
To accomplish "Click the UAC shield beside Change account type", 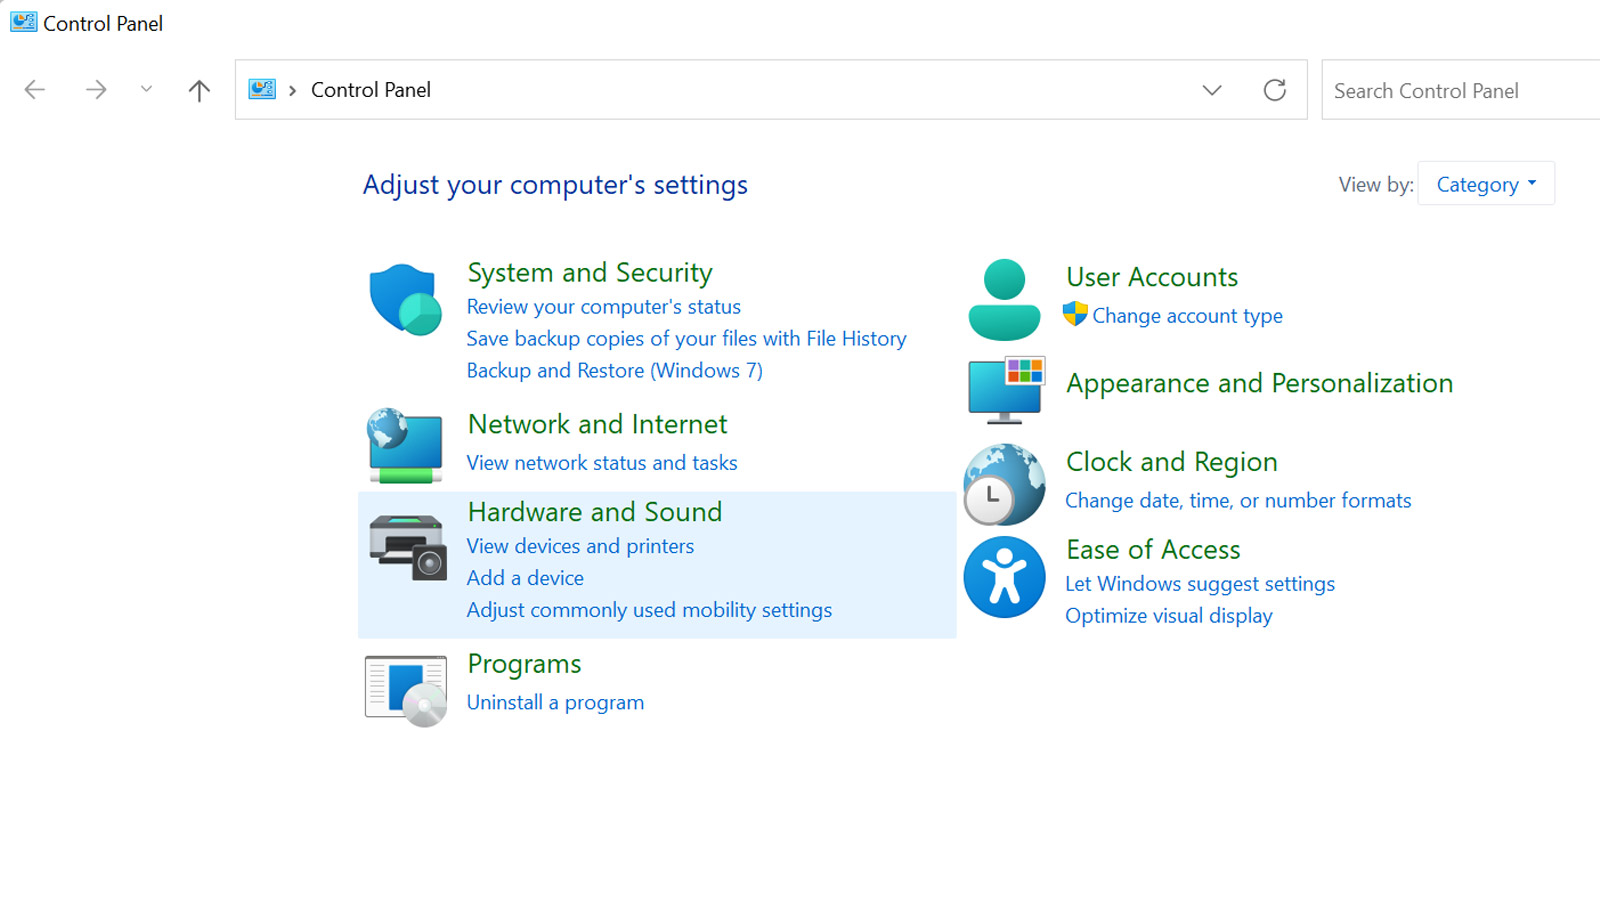I will click(x=1075, y=314).
